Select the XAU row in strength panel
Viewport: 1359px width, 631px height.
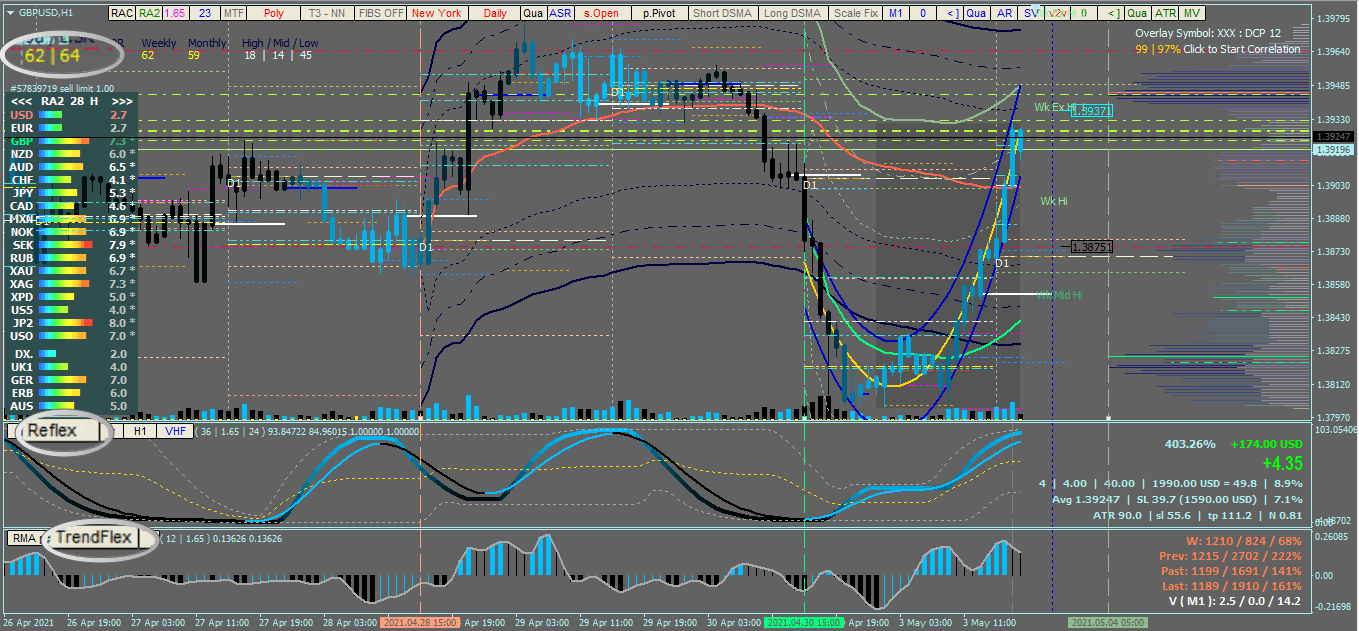coord(71,271)
